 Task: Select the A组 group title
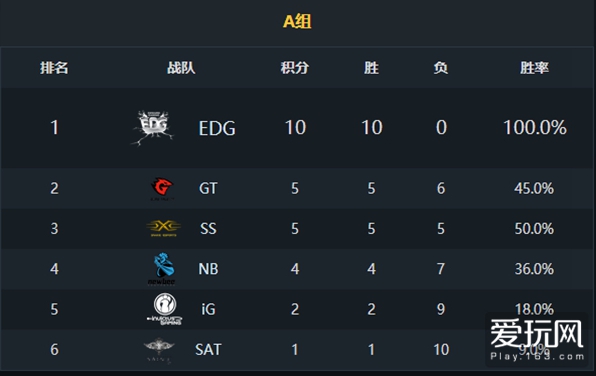click(x=297, y=21)
